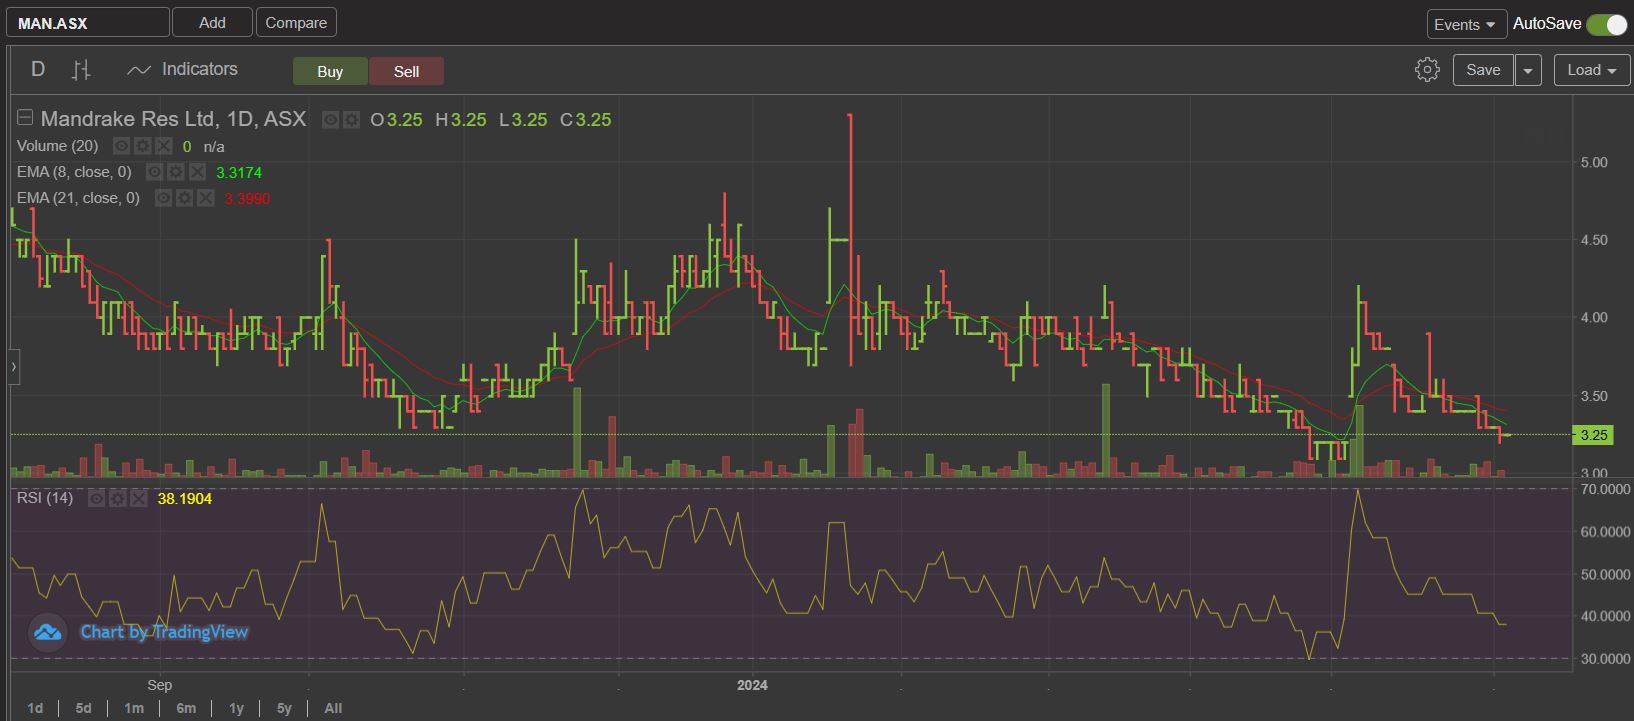Click the Volume (20) legend label
This screenshot has width=1634, height=721.
tap(58, 146)
